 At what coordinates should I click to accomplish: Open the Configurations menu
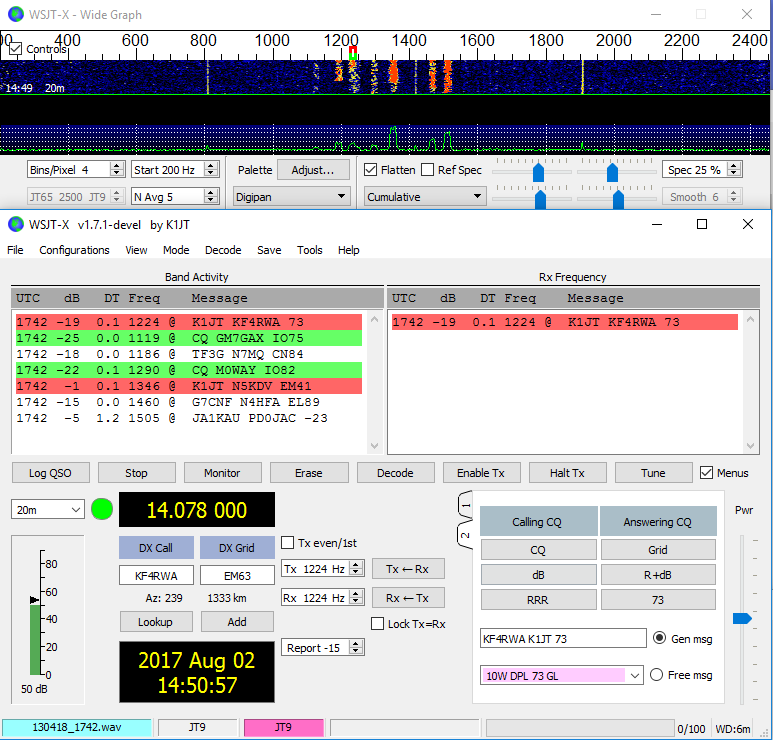[74, 250]
